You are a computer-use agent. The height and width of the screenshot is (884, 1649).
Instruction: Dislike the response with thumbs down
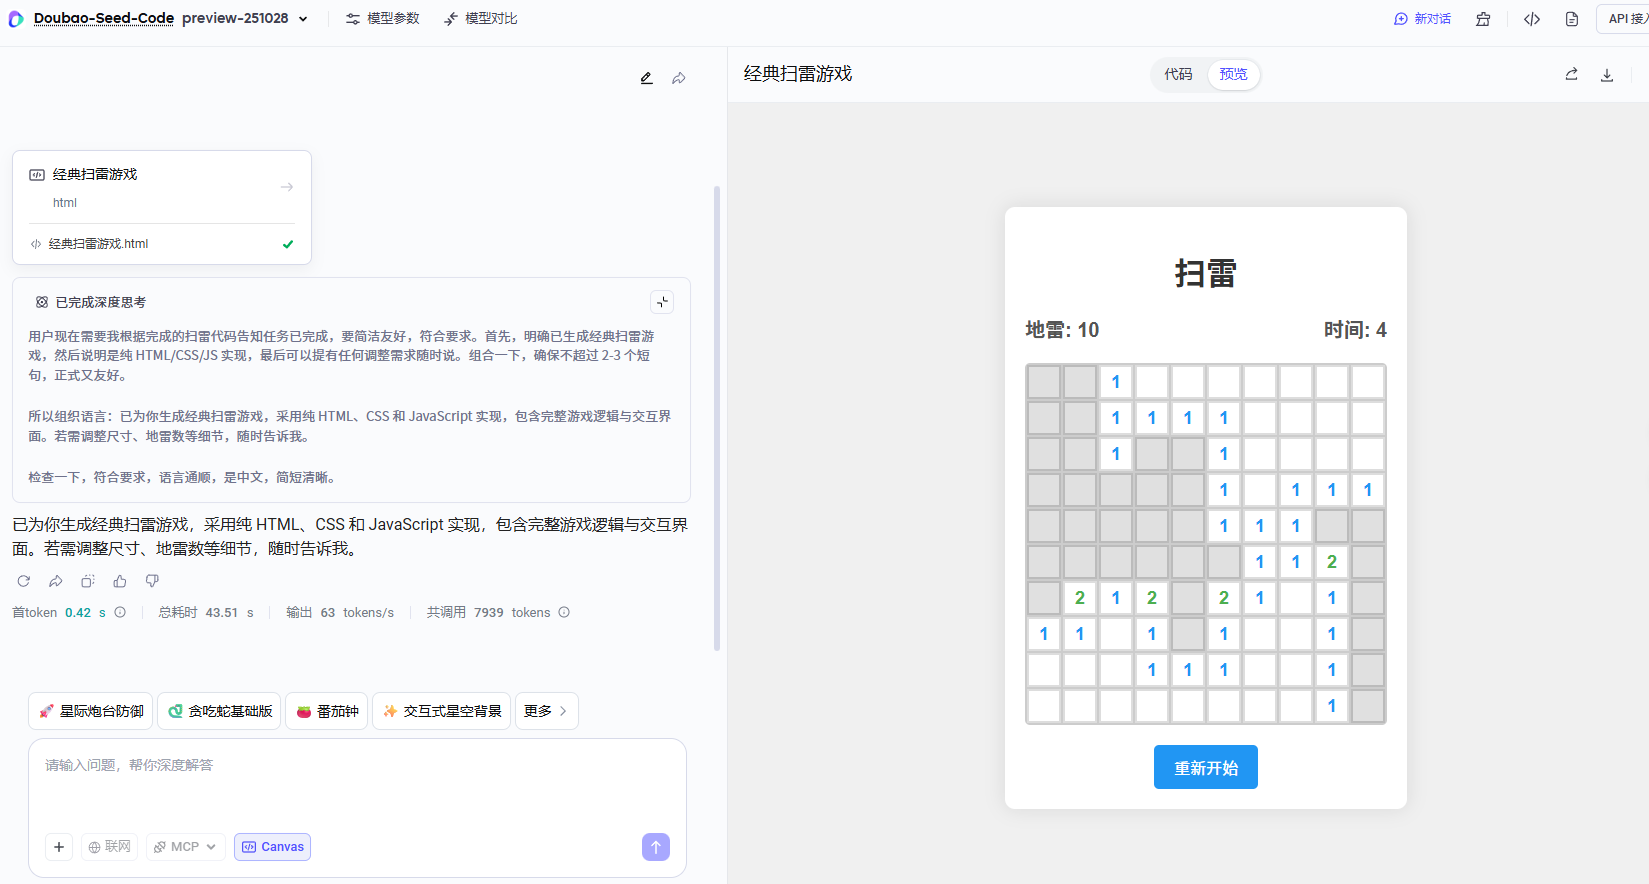point(152,581)
